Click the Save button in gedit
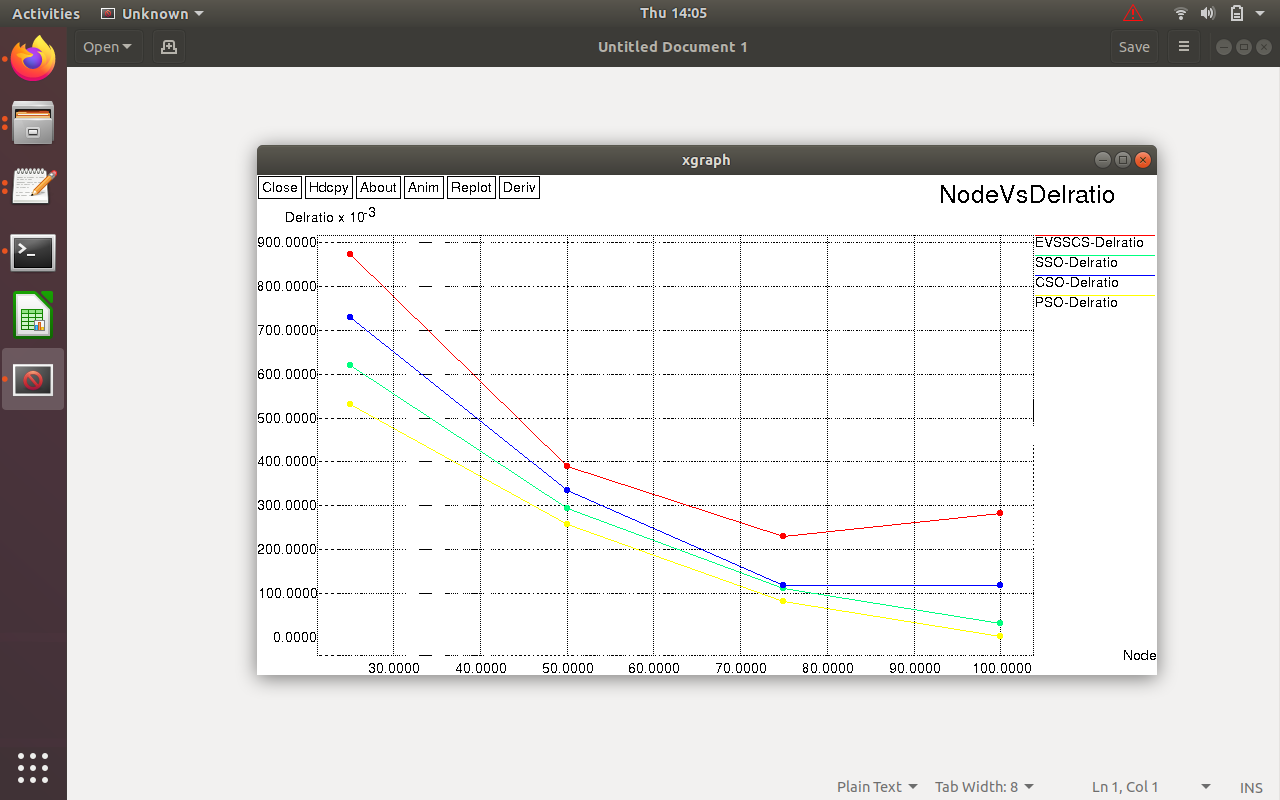 point(1134,47)
